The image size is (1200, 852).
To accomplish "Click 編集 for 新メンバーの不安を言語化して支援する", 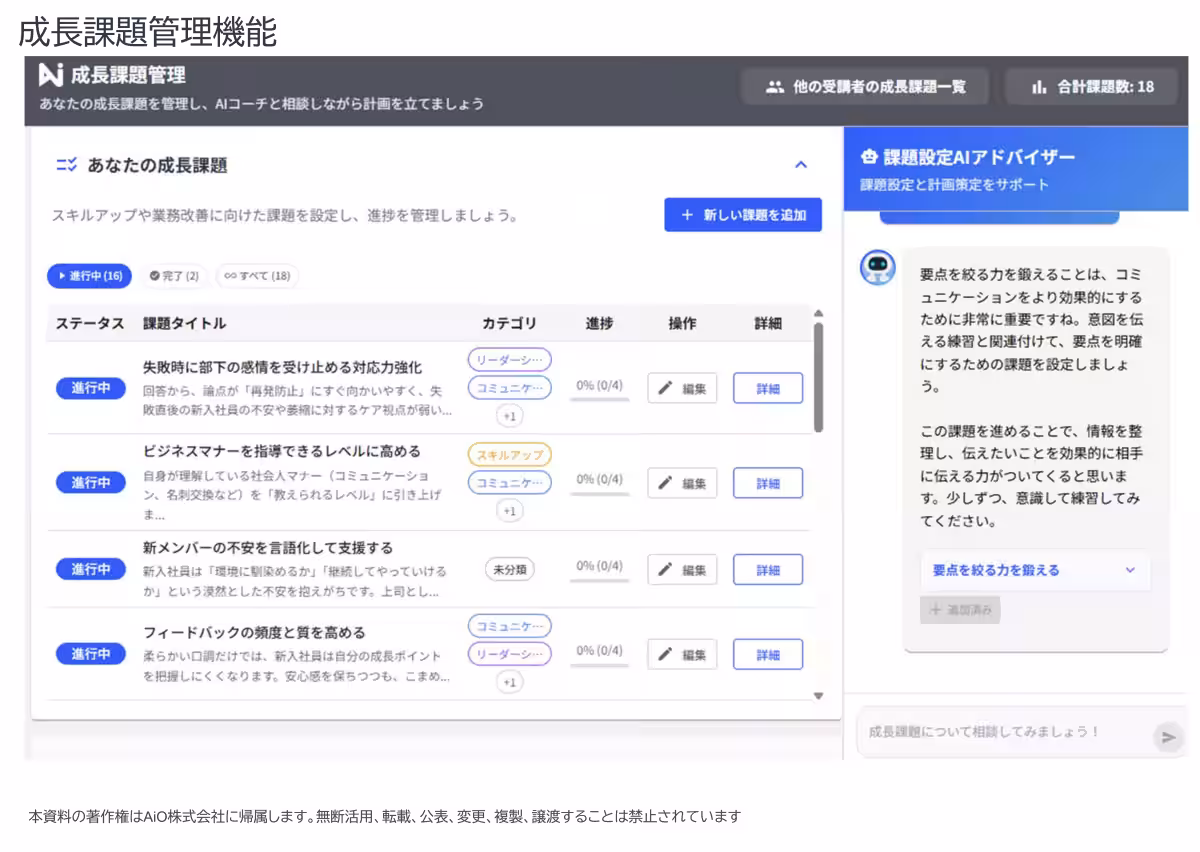I will [682, 569].
